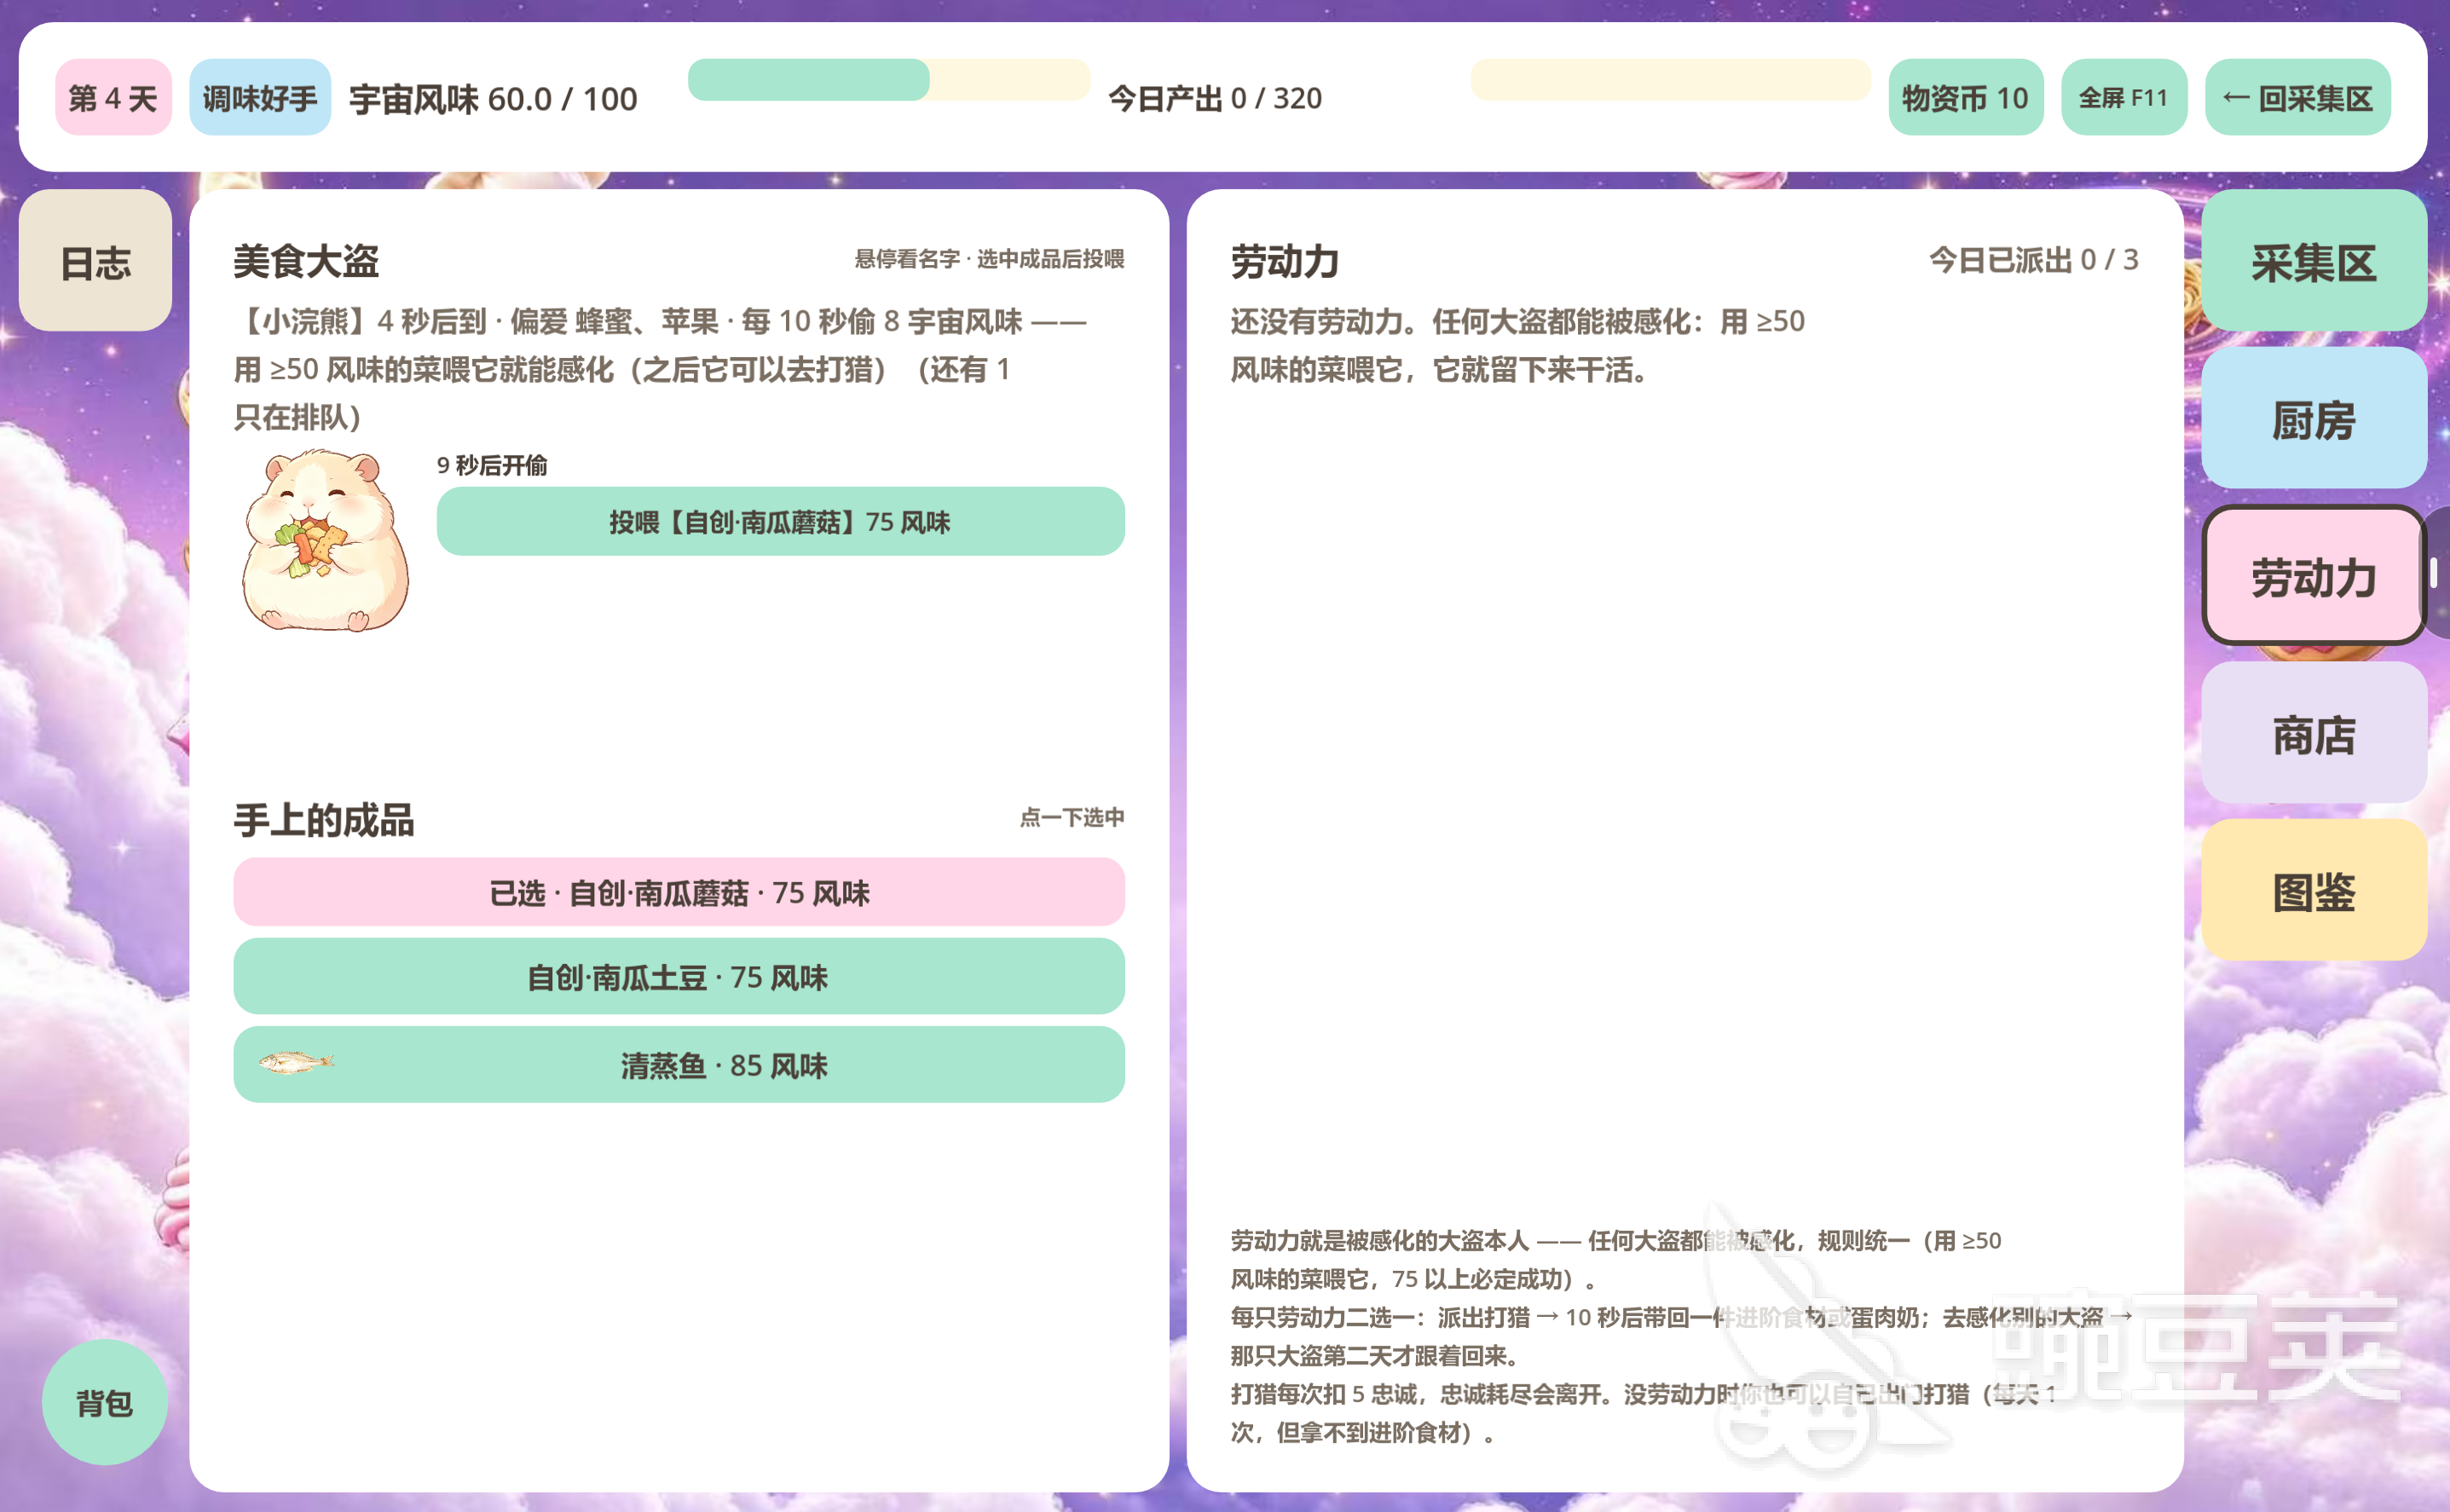
Task: Click the 今日产出 0 / 320 text
Action: point(1215,98)
